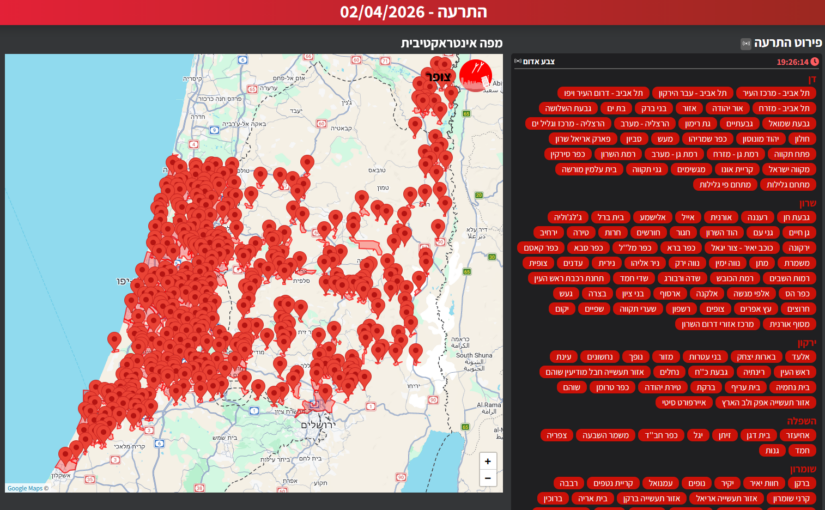Image resolution: width=825 pixels, height=510 pixels.
Task: Click the red alert area over Jerusalem
Action: pos(318,405)
